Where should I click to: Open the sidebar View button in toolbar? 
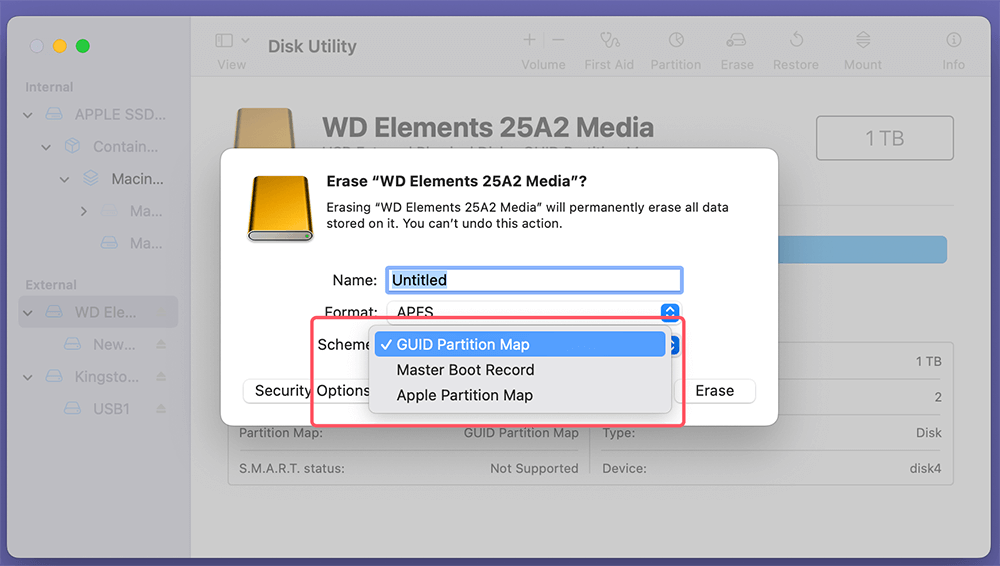tap(224, 40)
